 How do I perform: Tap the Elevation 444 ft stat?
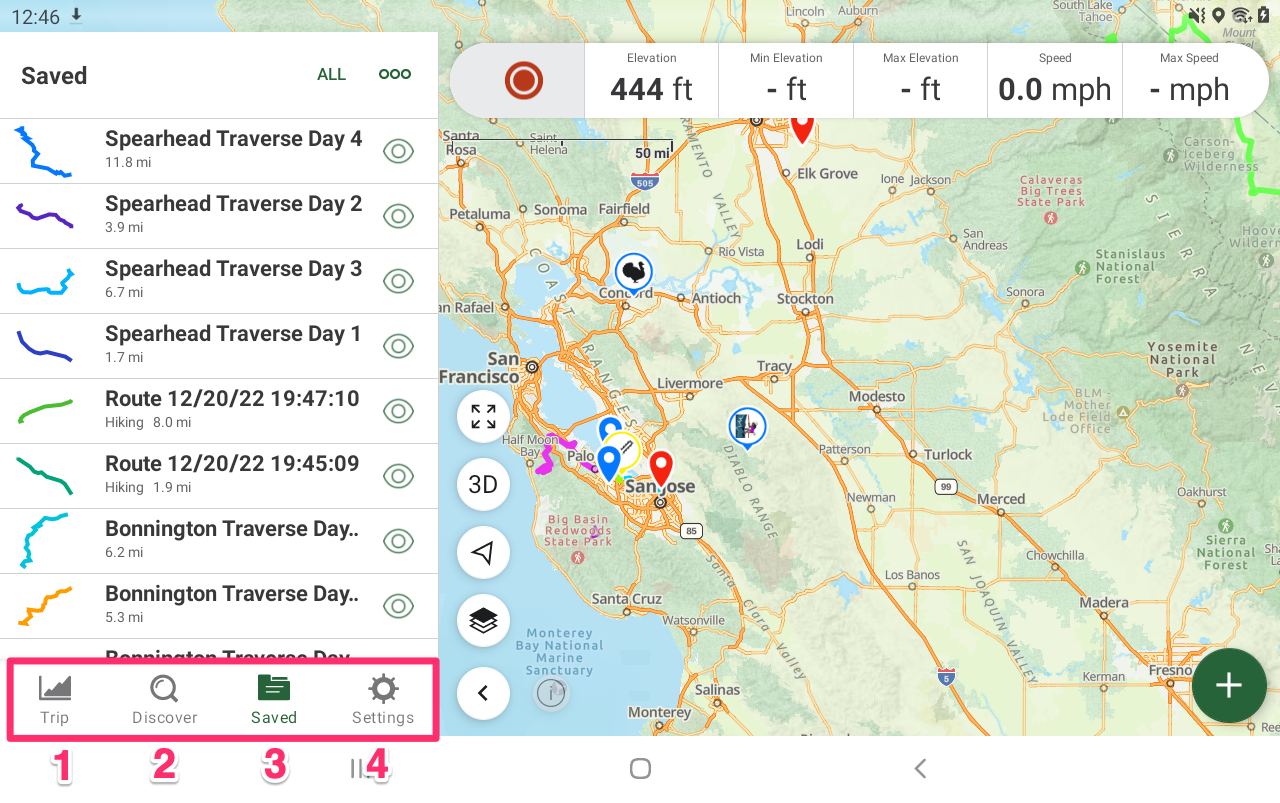[x=651, y=80]
